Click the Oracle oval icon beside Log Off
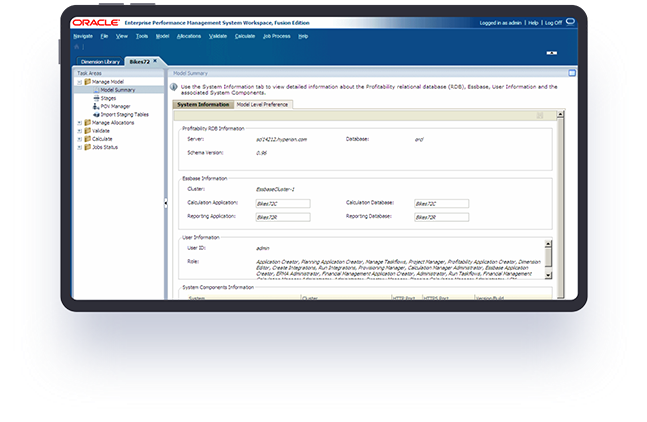 pos(570,21)
